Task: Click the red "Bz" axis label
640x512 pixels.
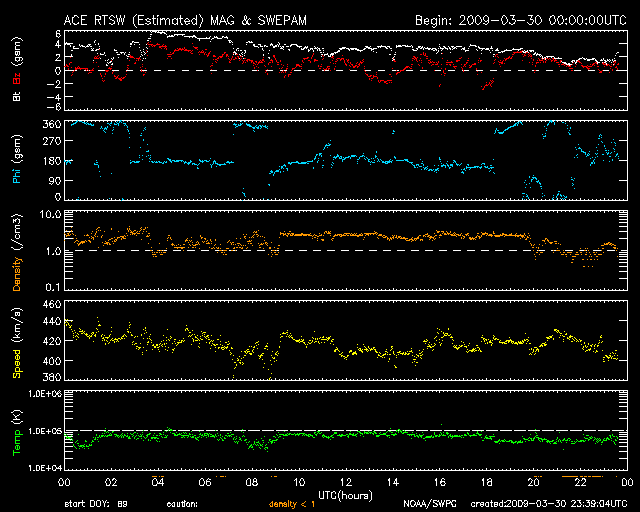Action: (17, 79)
